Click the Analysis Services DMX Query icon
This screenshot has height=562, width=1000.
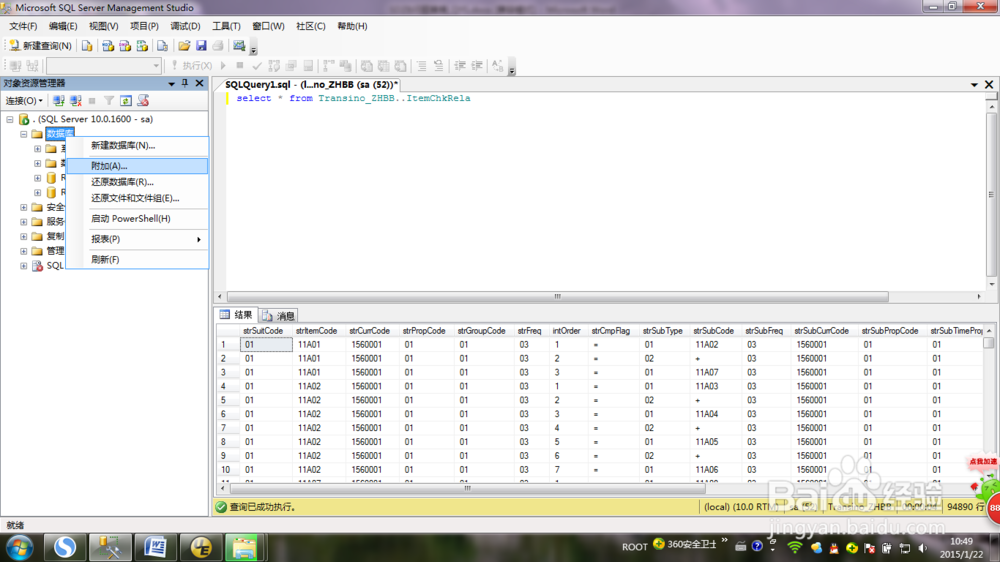(125, 45)
